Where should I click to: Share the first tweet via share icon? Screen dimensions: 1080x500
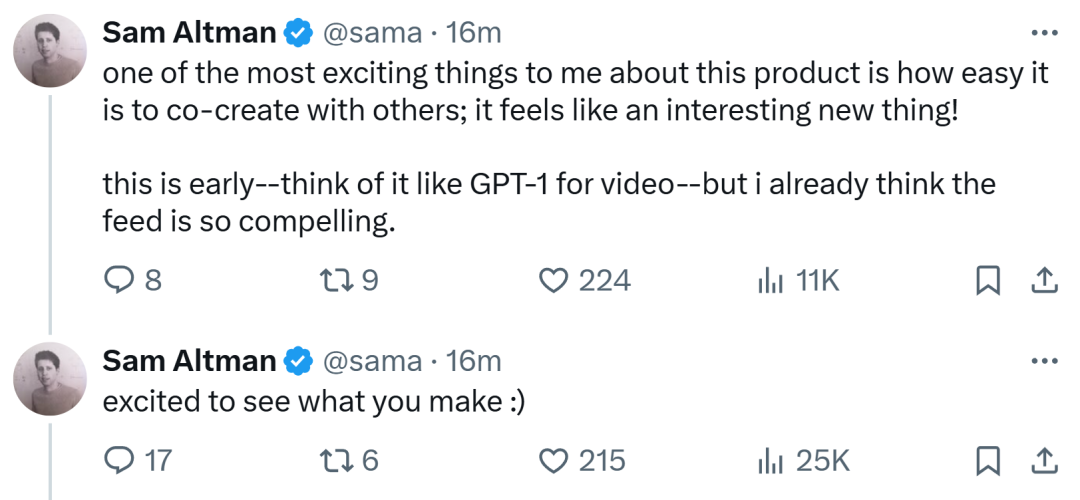tap(1044, 281)
